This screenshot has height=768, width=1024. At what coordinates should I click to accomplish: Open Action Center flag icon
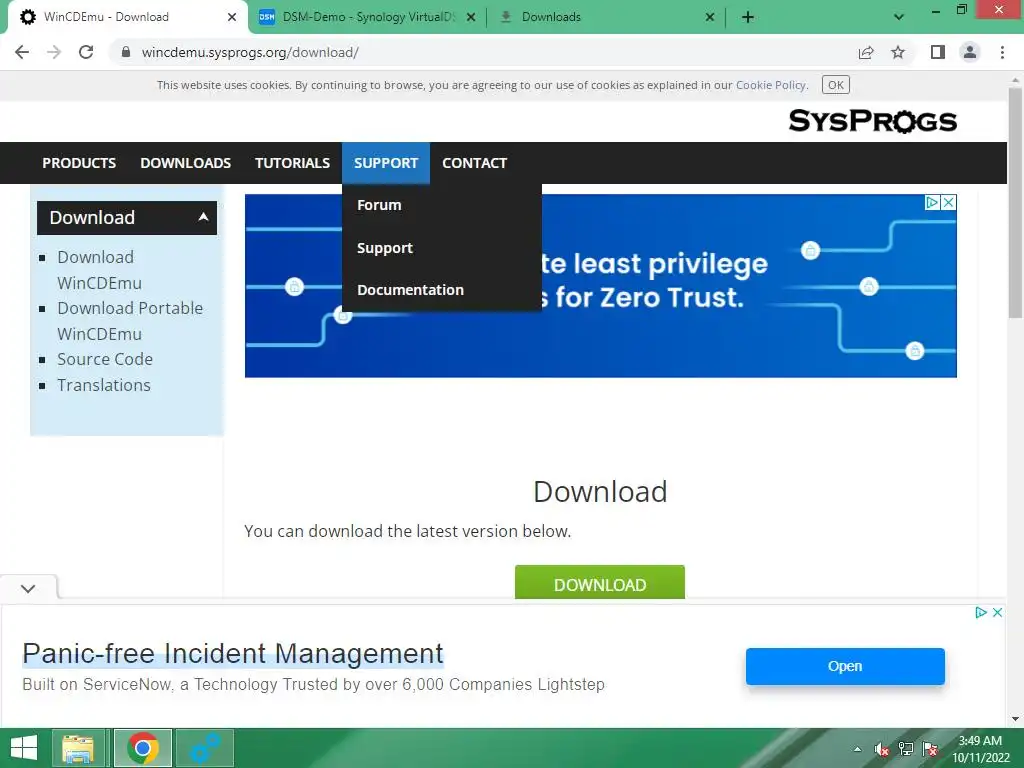coord(930,749)
